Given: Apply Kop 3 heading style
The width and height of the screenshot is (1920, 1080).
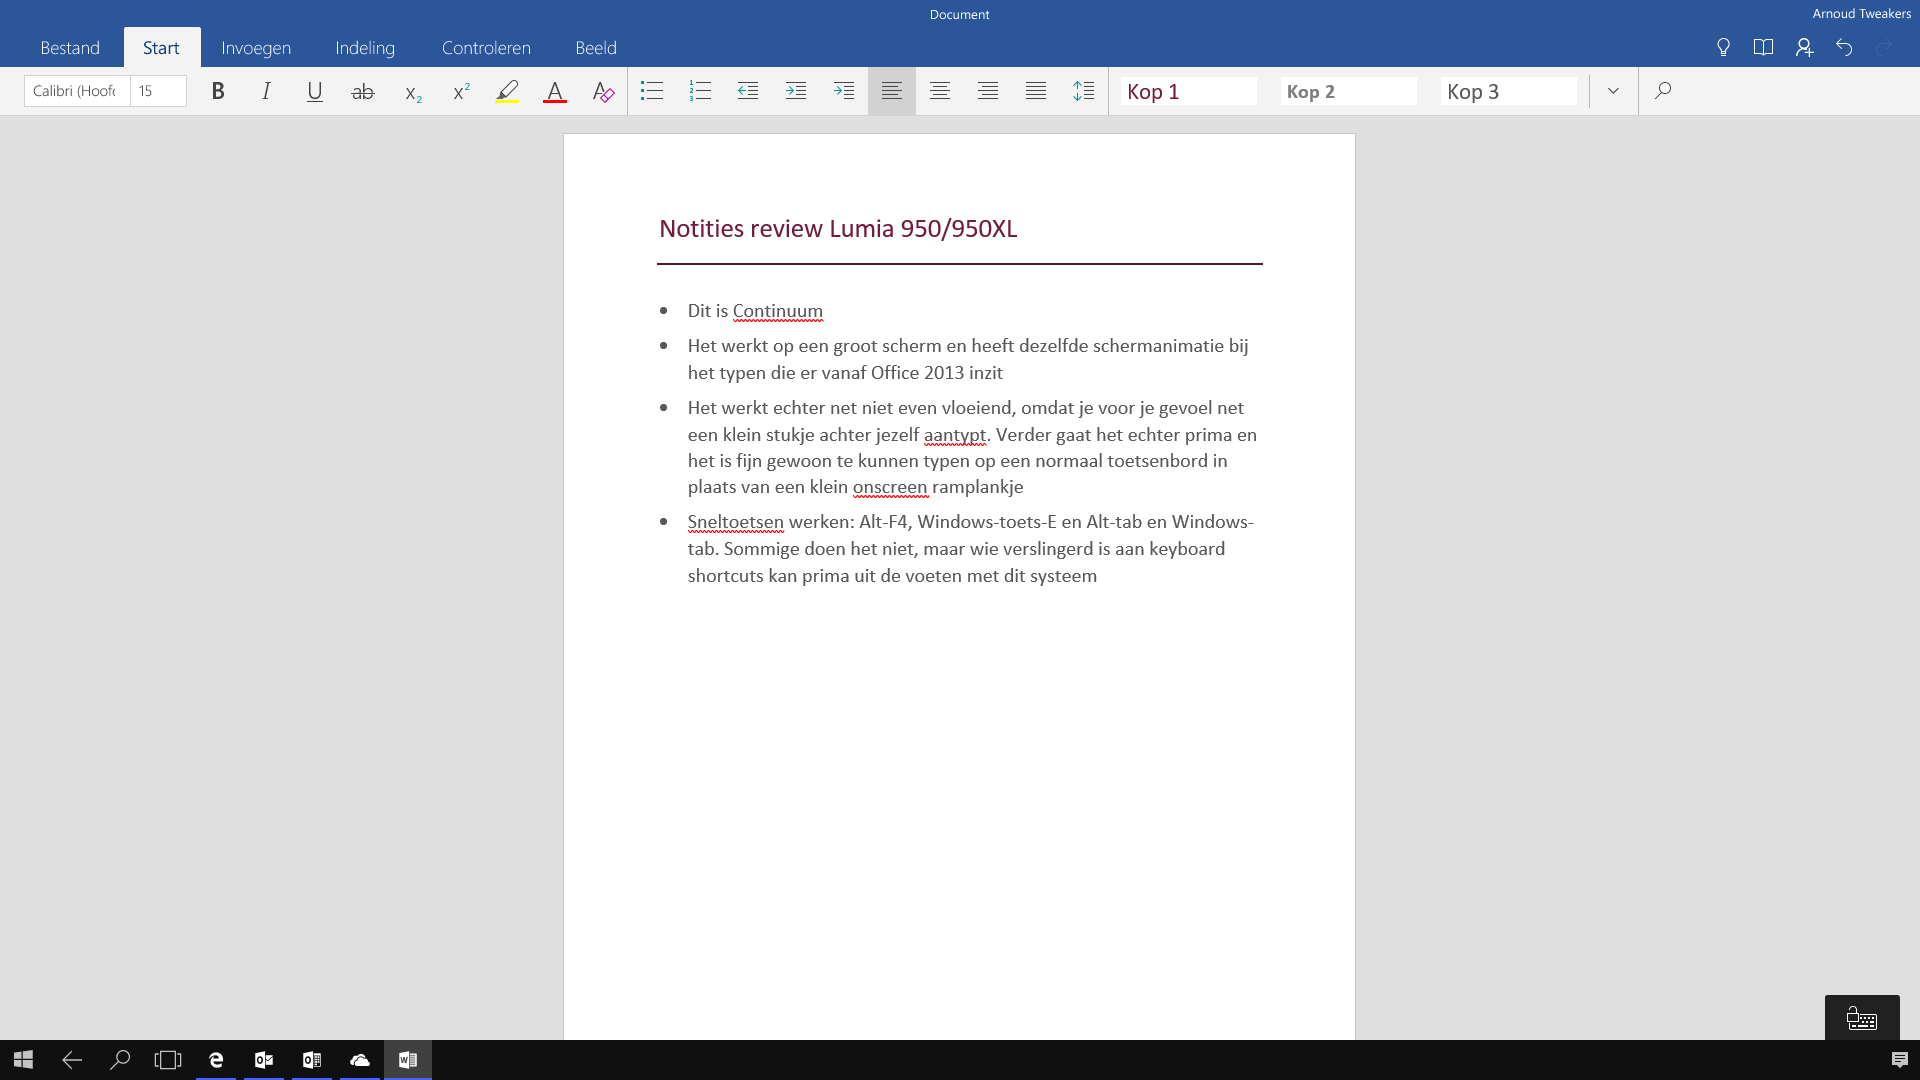Looking at the screenshot, I should [x=1509, y=91].
